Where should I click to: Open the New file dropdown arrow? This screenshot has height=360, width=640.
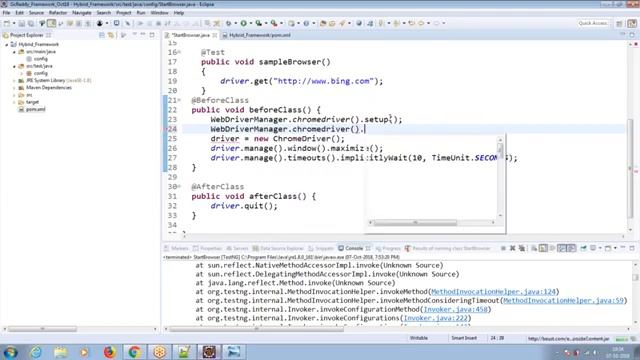pos(13,23)
